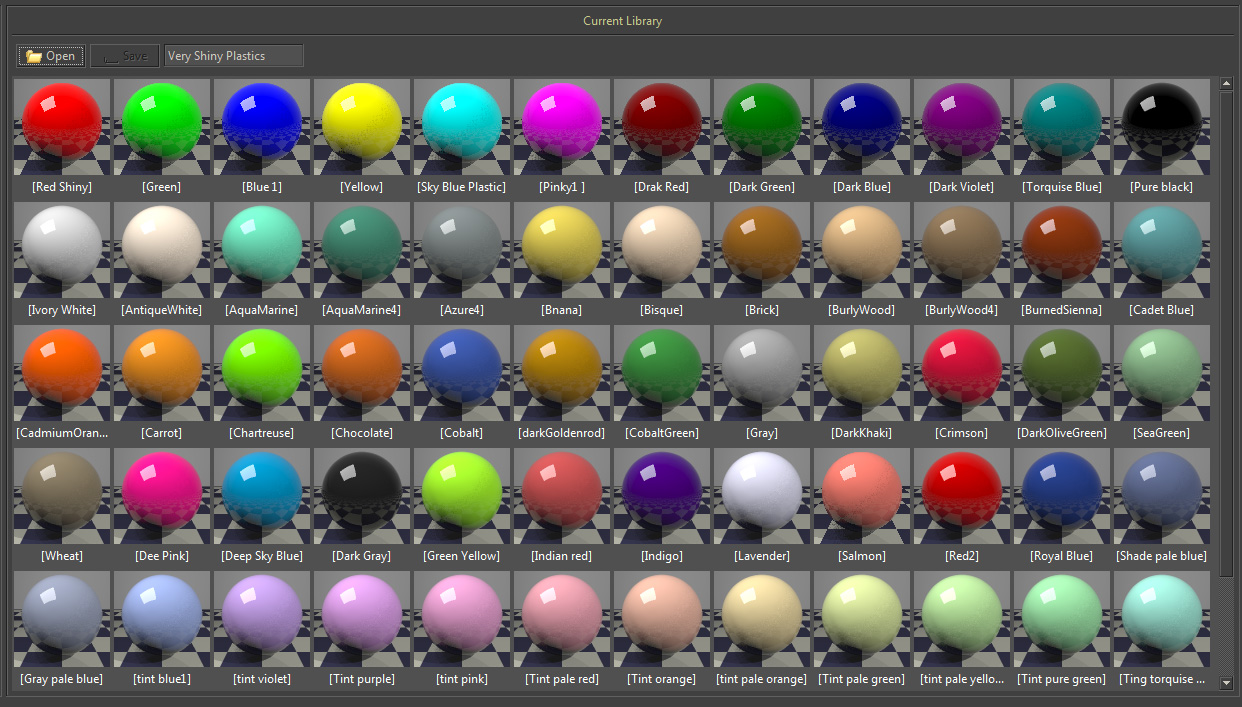This screenshot has width=1242, height=707.
Task: Open a material library file
Action: click(50, 56)
